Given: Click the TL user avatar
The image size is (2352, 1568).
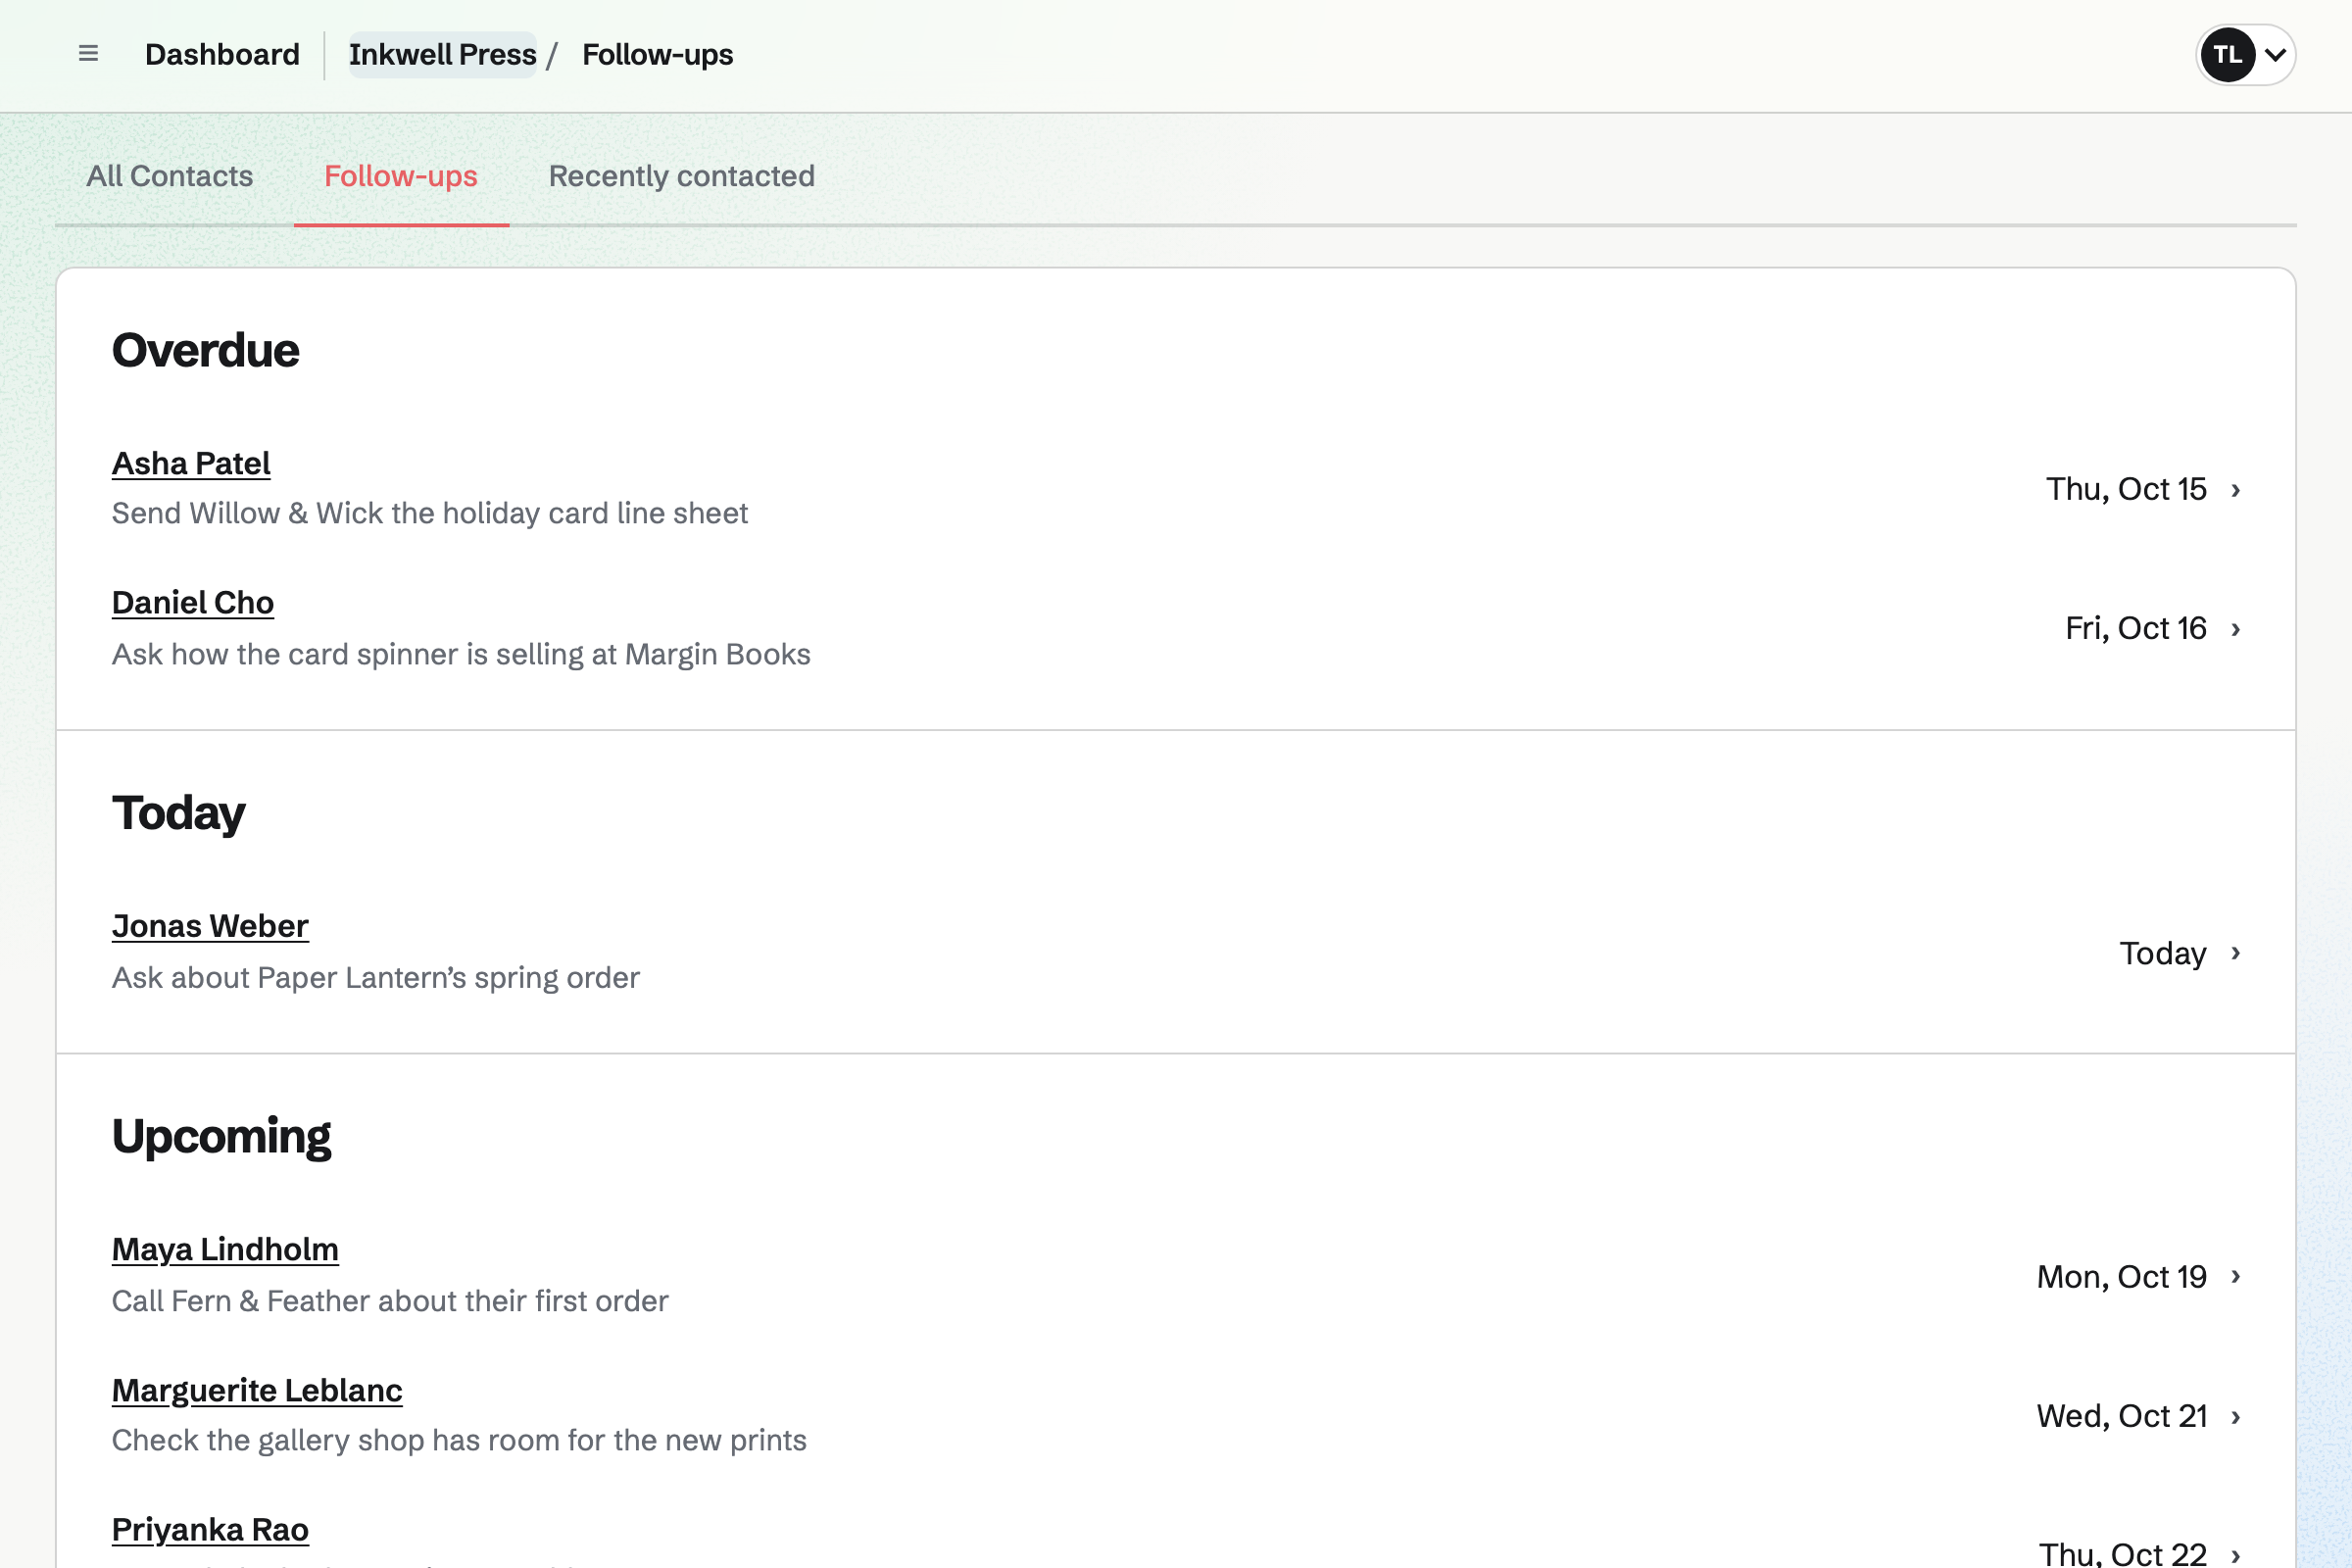Looking at the screenshot, I should (2227, 55).
